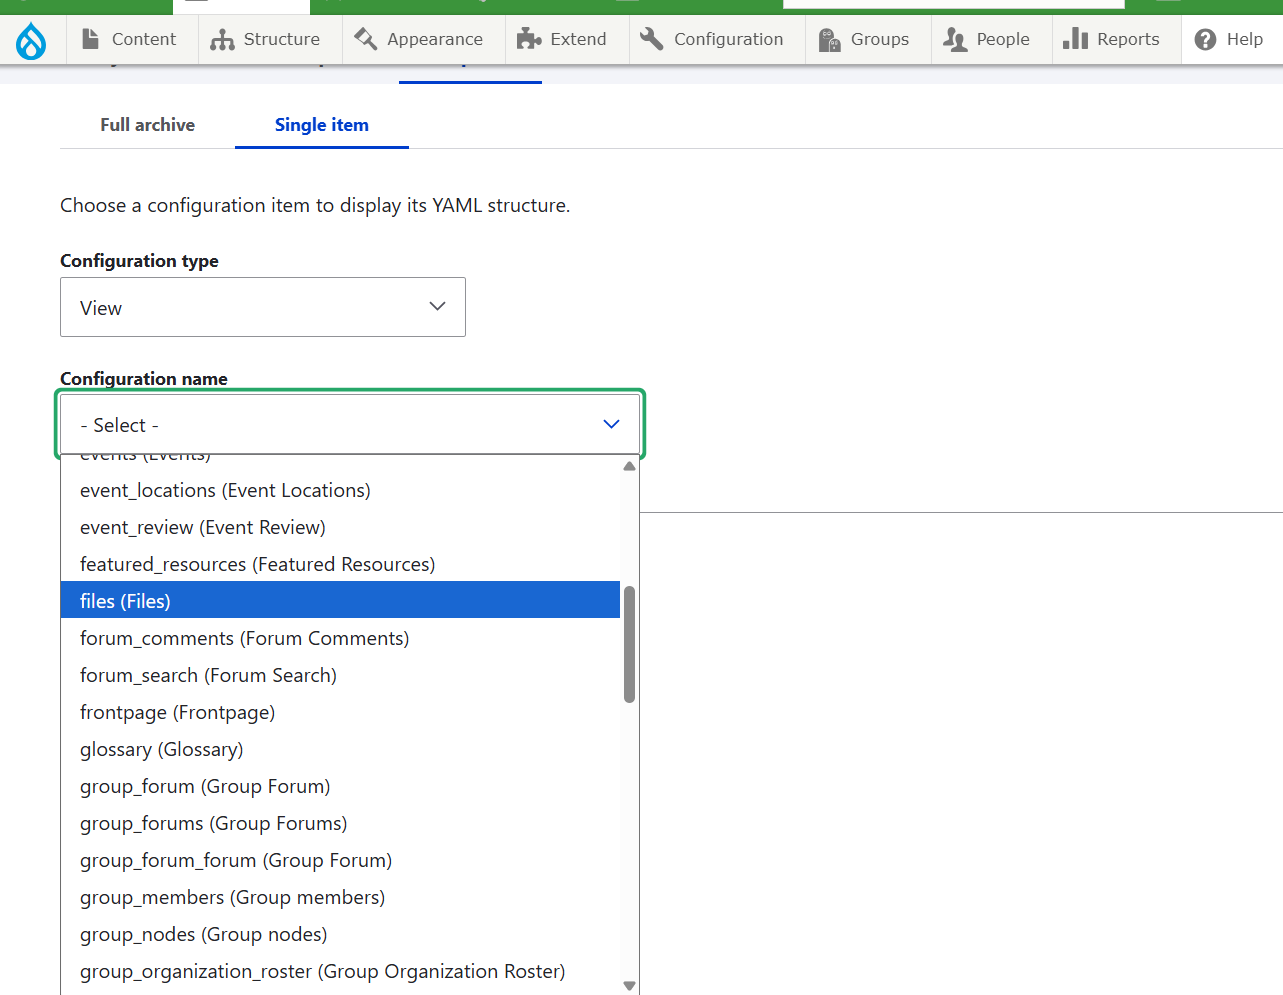The width and height of the screenshot is (1283, 995).
Task: Click the dropdown list scroll down arrow
Action: [629, 985]
